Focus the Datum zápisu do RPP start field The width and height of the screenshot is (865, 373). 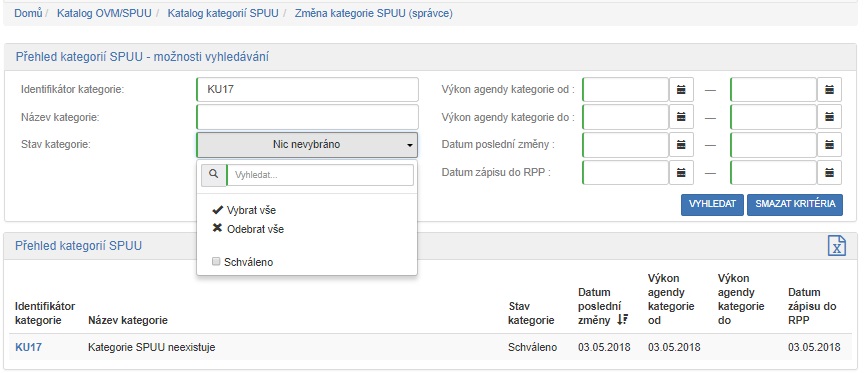626,172
